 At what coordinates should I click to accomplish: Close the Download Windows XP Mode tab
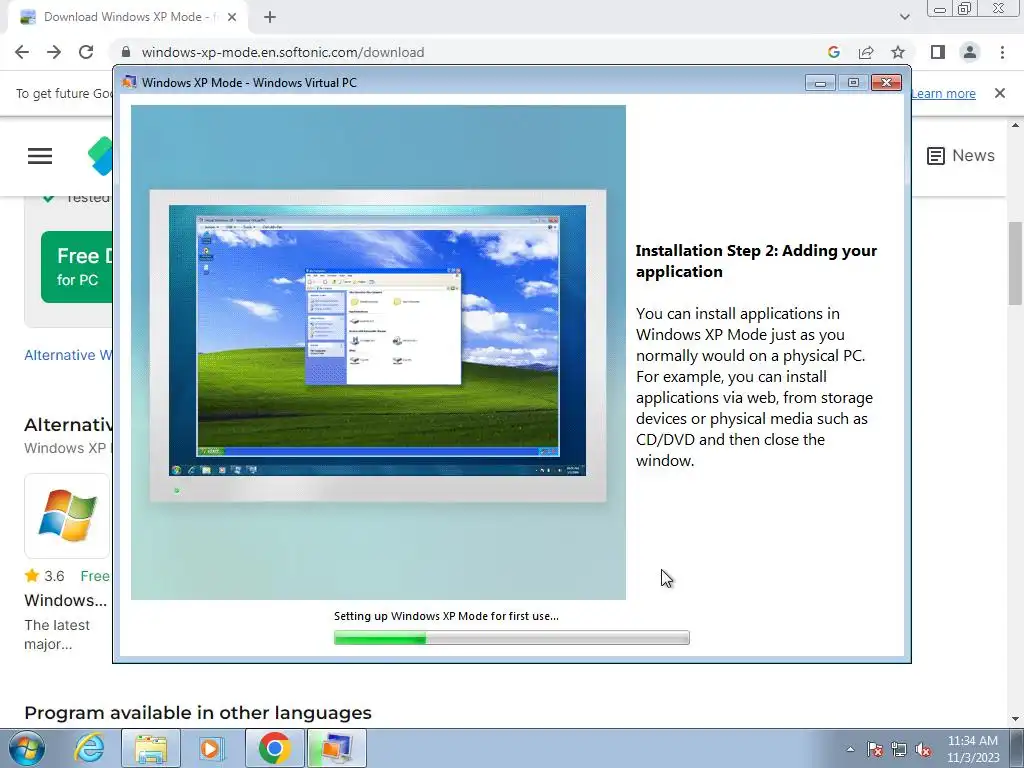click(232, 17)
